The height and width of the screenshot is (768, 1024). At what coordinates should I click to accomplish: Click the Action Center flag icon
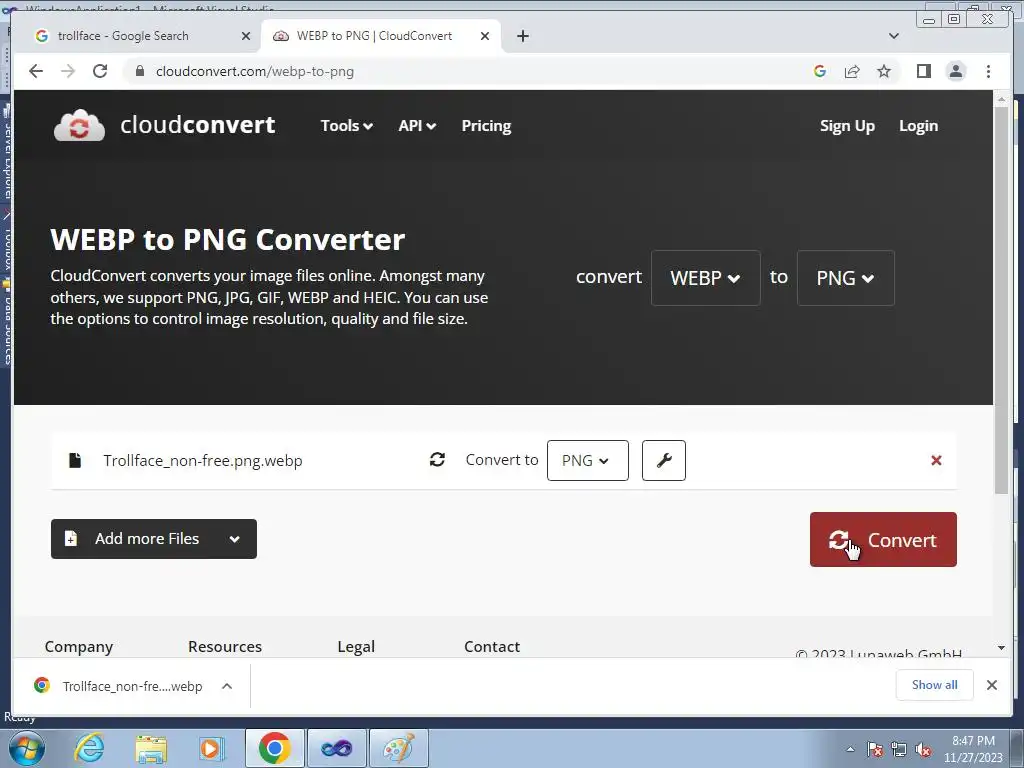[875, 749]
